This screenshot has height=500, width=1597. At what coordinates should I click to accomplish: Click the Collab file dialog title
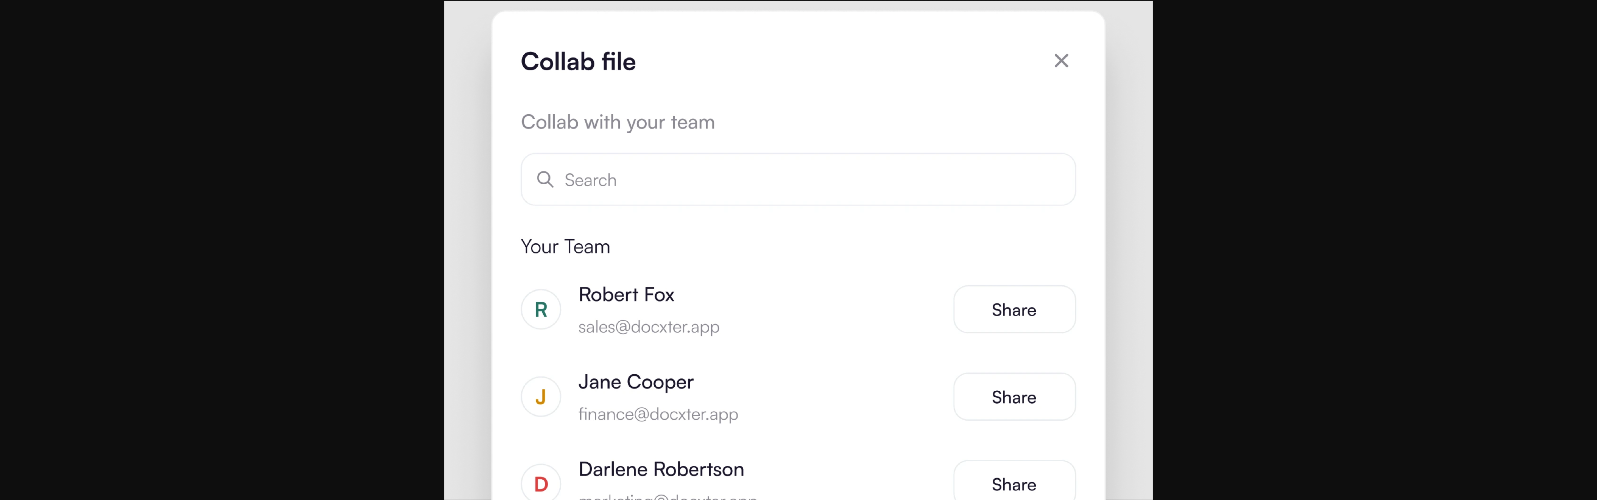point(578,62)
